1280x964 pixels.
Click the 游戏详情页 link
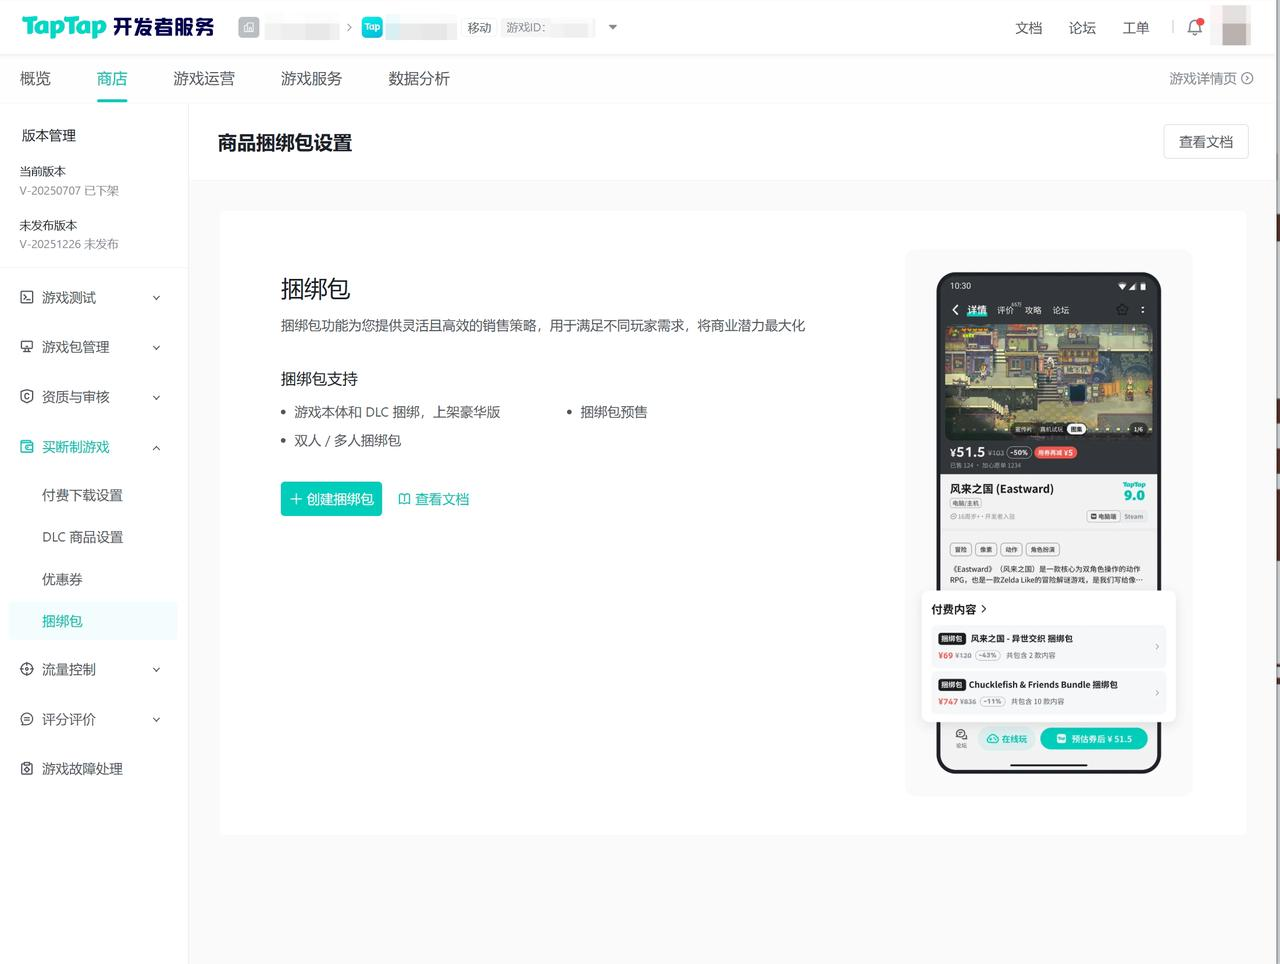tap(1210, 79)
